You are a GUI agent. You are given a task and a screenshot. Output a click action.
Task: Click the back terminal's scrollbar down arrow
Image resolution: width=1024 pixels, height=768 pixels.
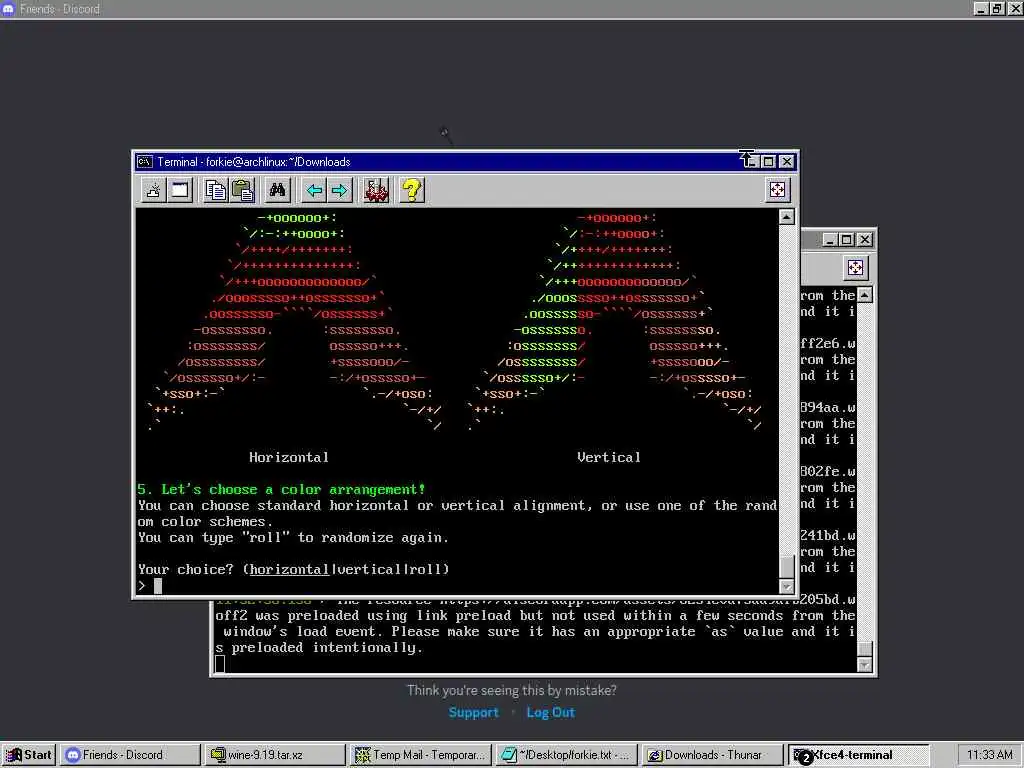pyautogui.click(x=865, y=665)
